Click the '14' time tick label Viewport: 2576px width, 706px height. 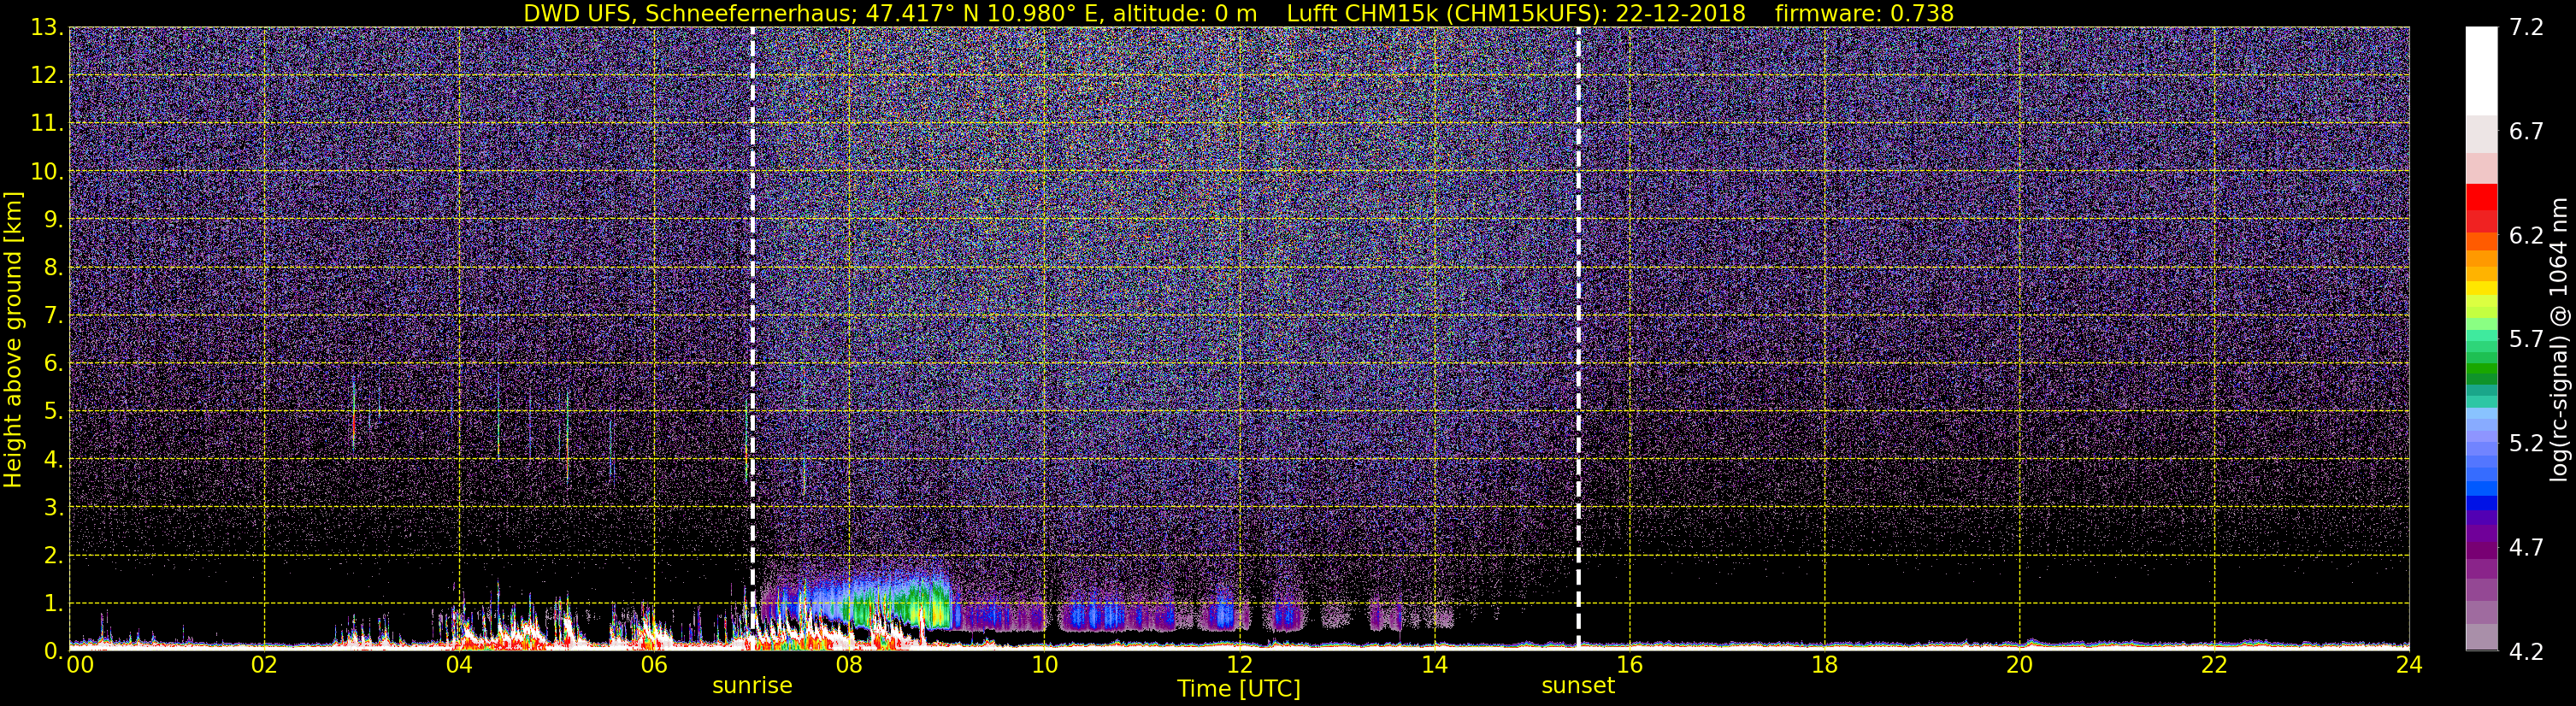(1434, 665)
